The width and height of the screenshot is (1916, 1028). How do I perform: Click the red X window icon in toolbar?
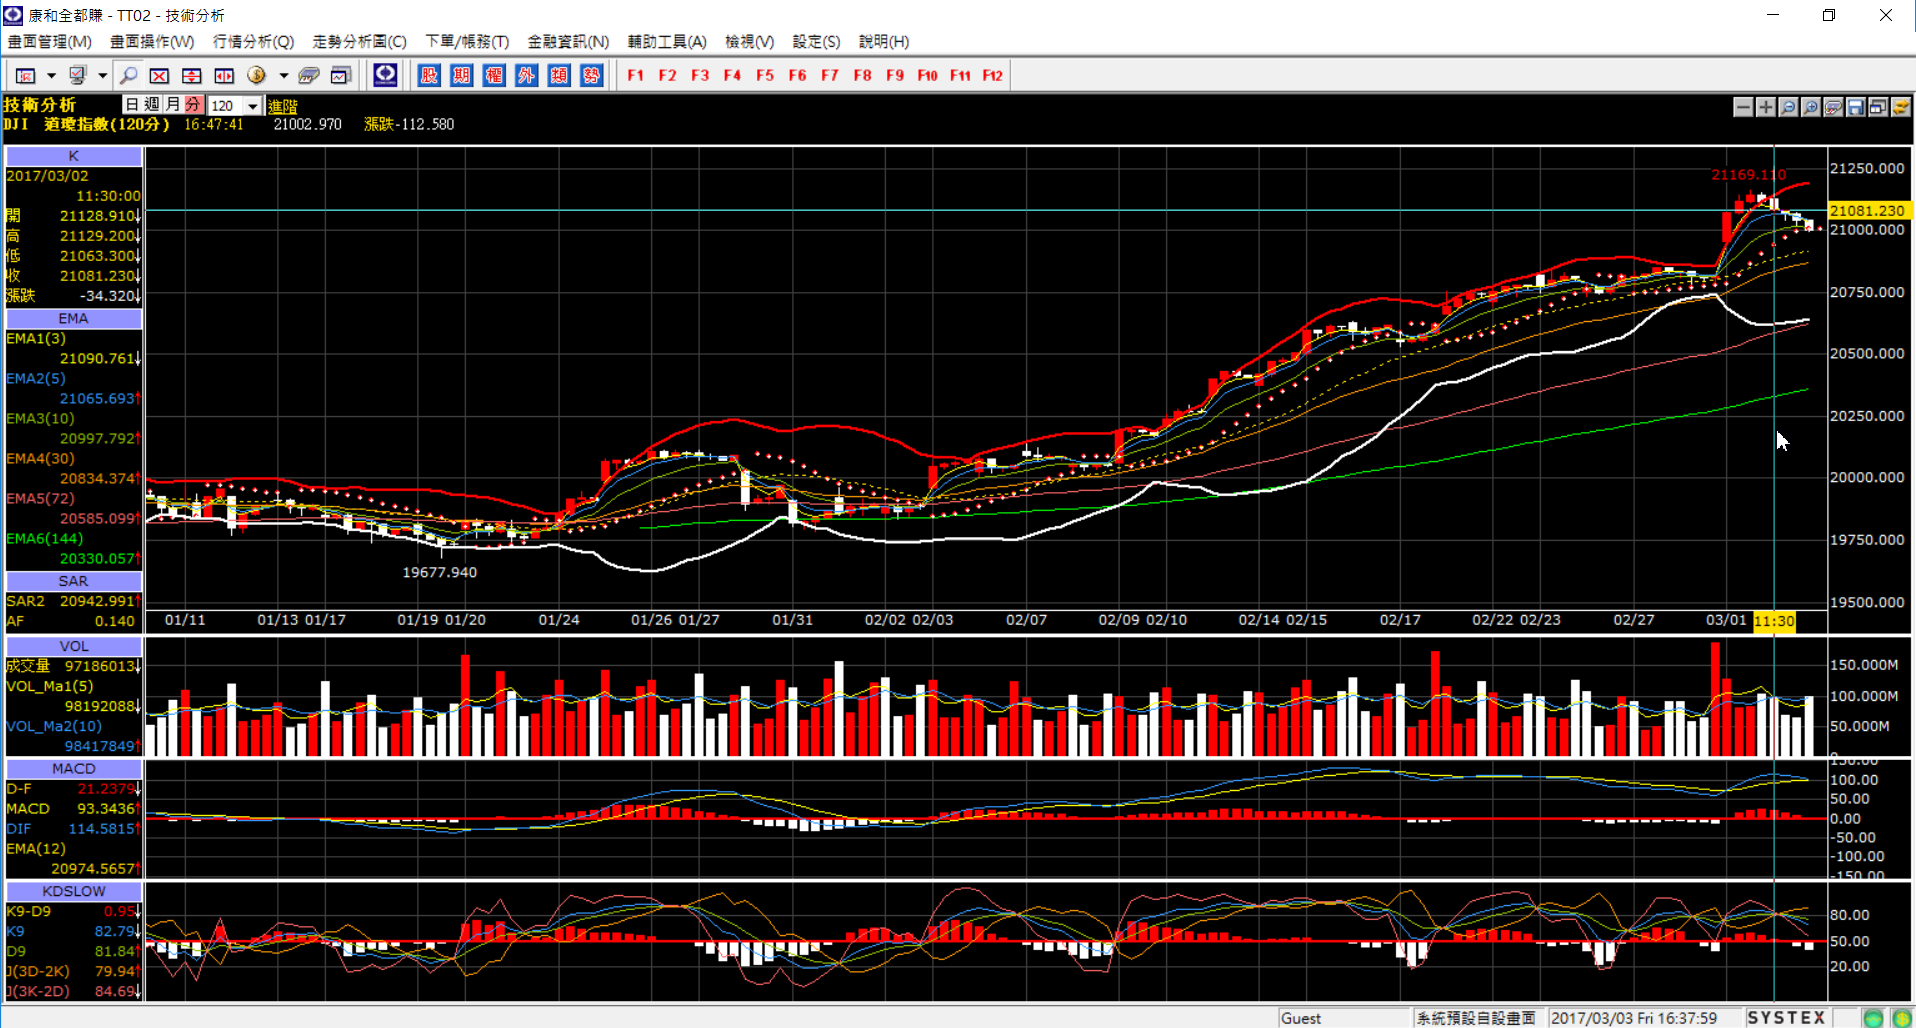pos(159,75)
